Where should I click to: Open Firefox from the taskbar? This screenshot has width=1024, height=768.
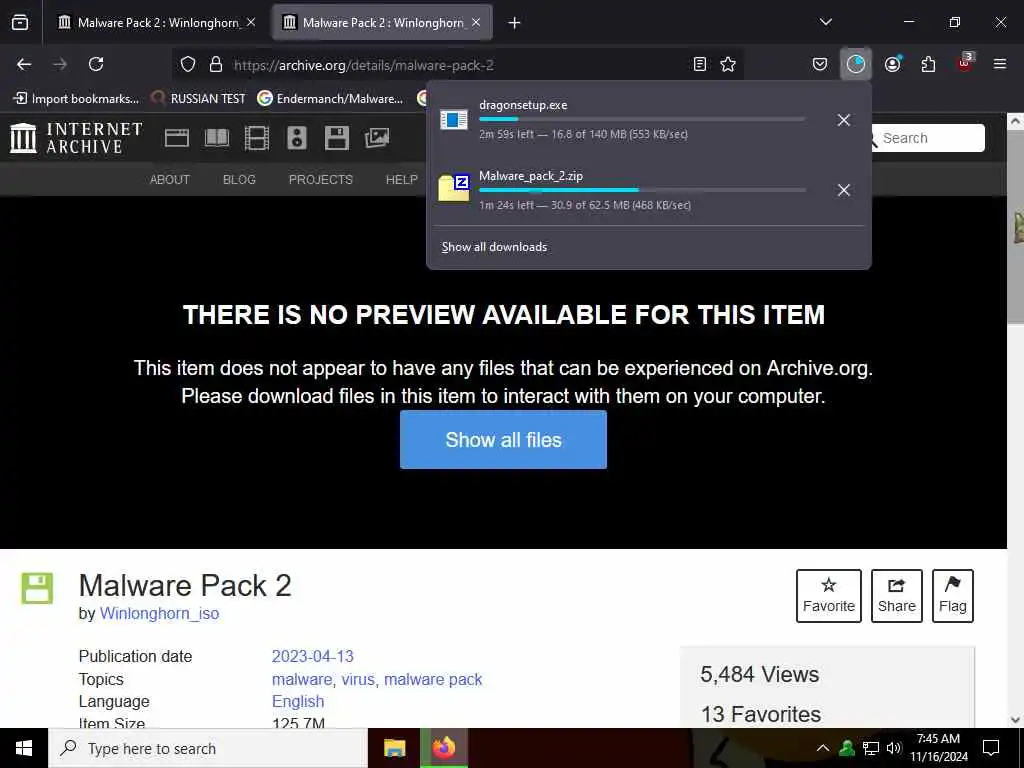444,748
